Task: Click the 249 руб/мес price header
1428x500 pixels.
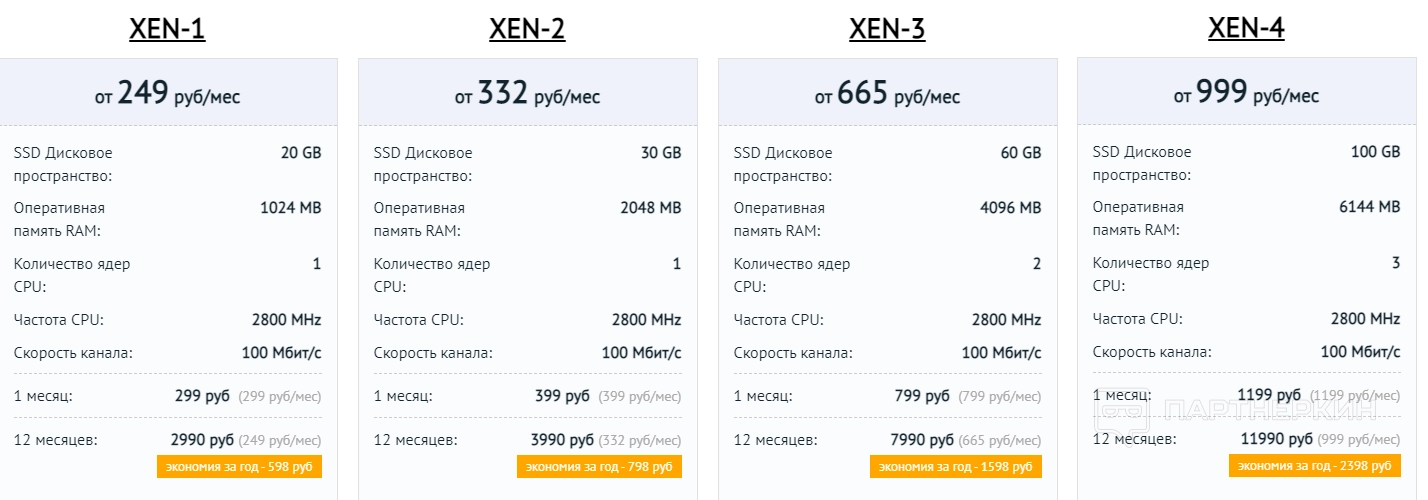Action: pyautogui.click(x=168, y=94)
